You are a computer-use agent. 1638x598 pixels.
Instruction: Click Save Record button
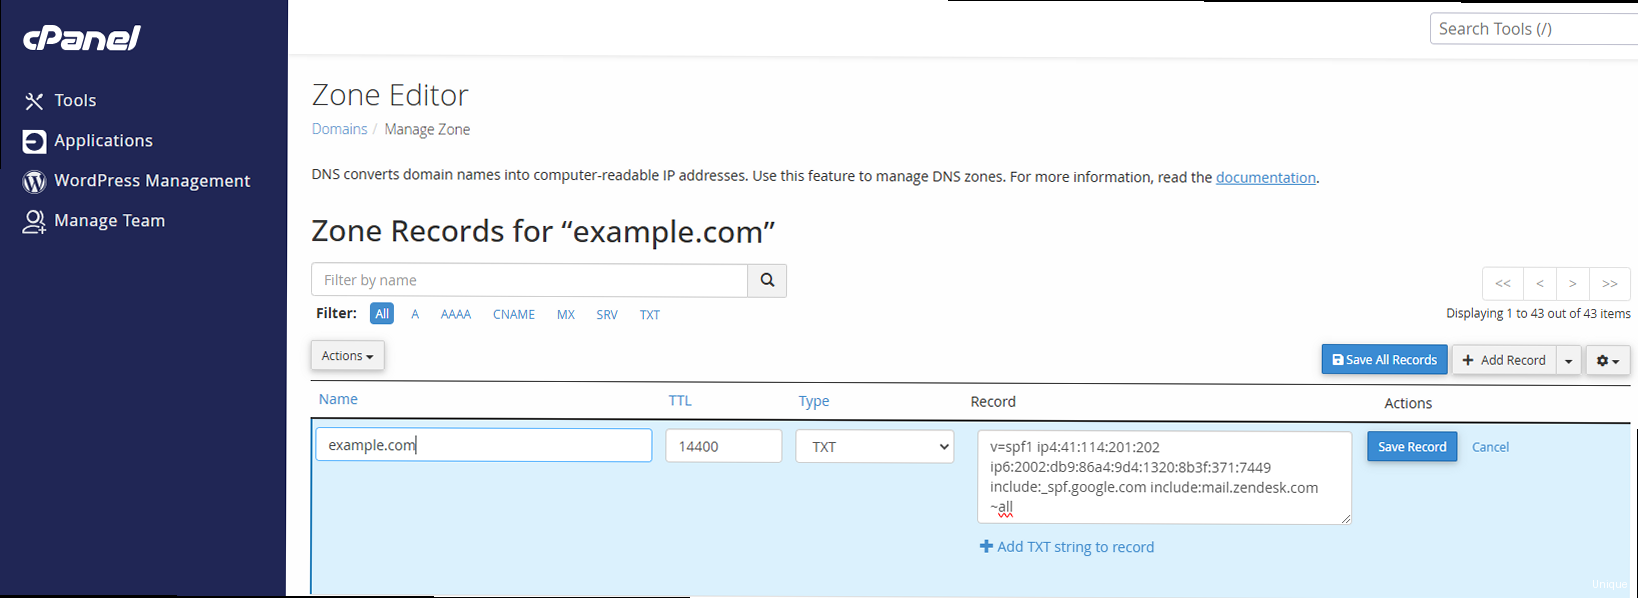coord(1411,447)
